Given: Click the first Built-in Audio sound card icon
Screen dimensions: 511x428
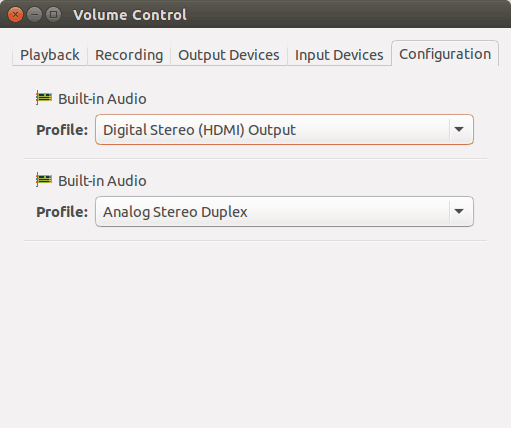Looking at the screenshot, I should coord(44,98).
